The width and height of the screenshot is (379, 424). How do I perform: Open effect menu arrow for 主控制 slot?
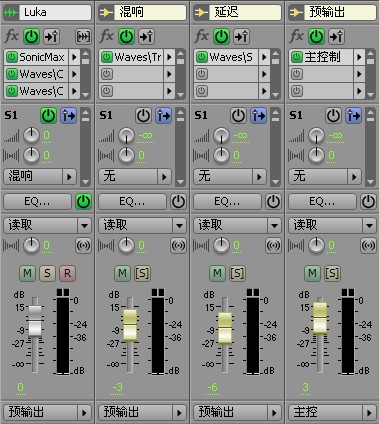point(359,57)
